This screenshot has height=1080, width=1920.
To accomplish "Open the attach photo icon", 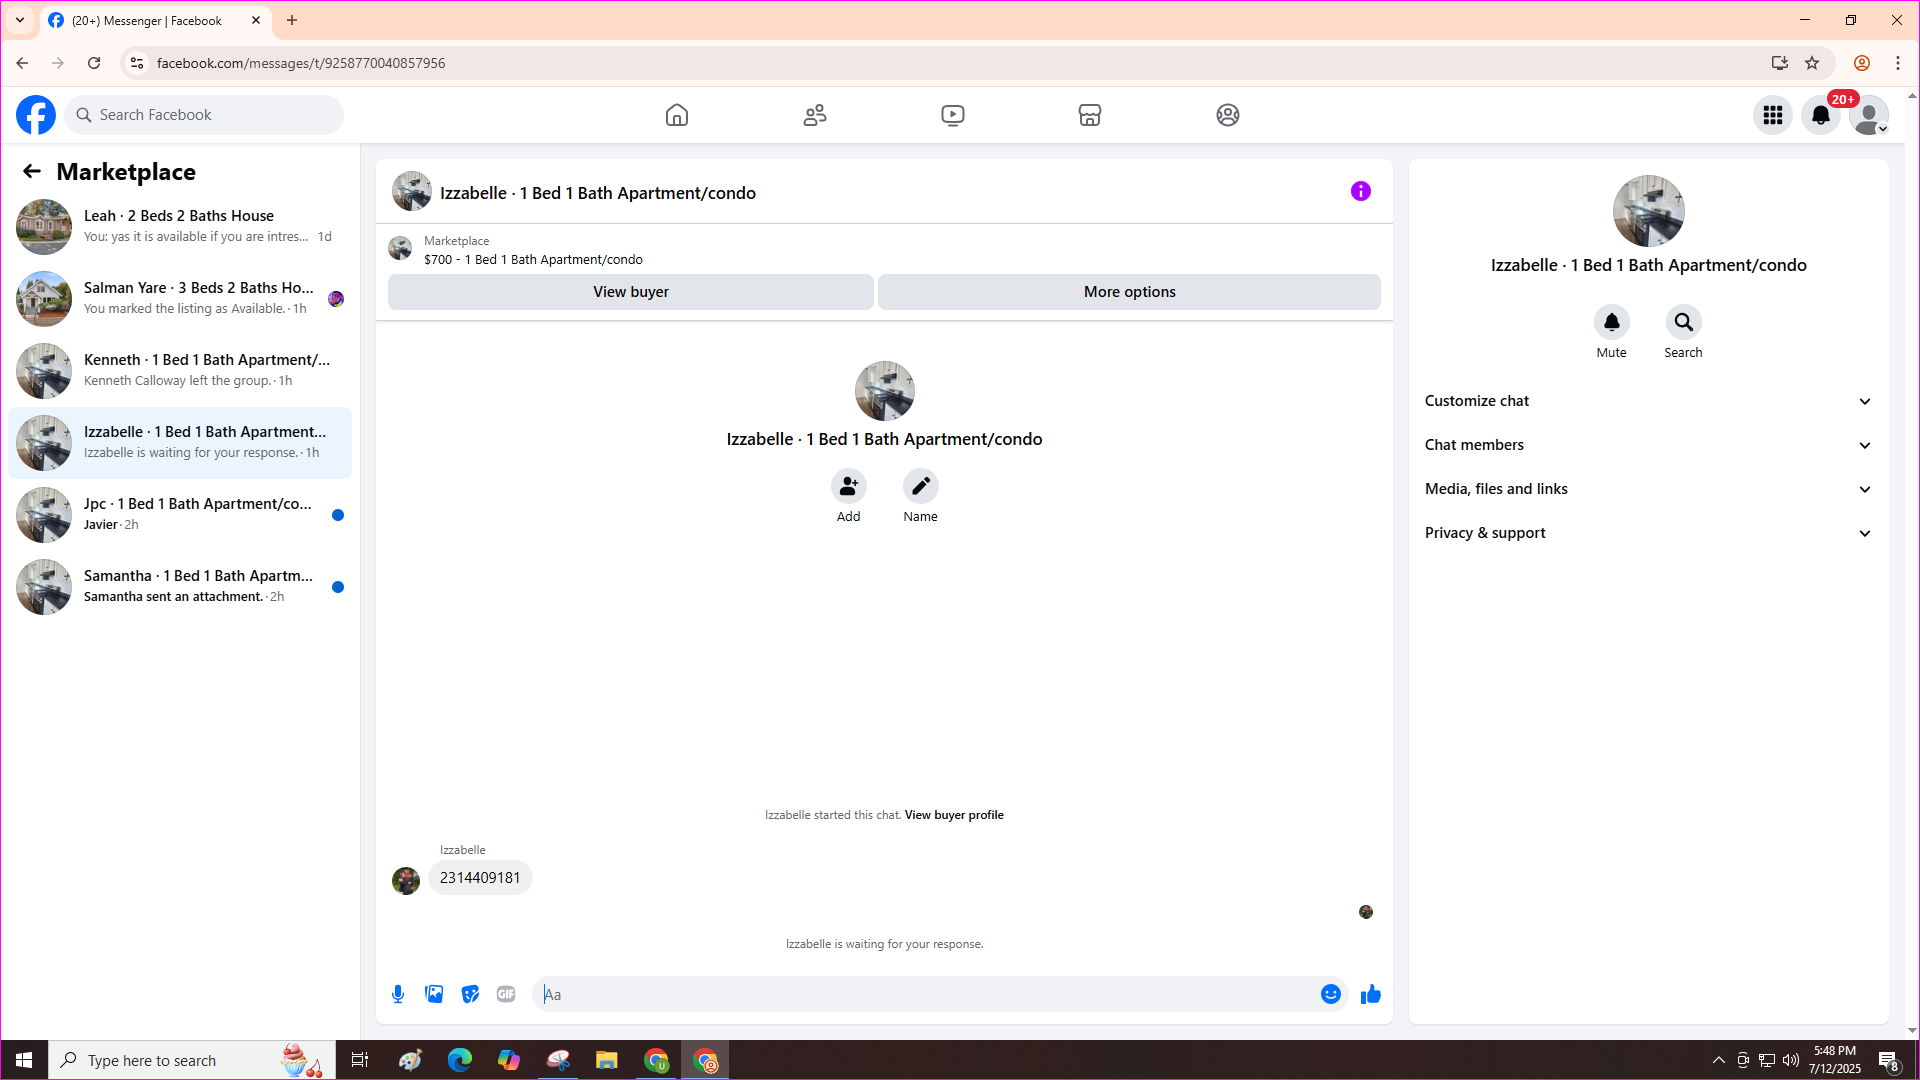I will click(x=434, y=994).
